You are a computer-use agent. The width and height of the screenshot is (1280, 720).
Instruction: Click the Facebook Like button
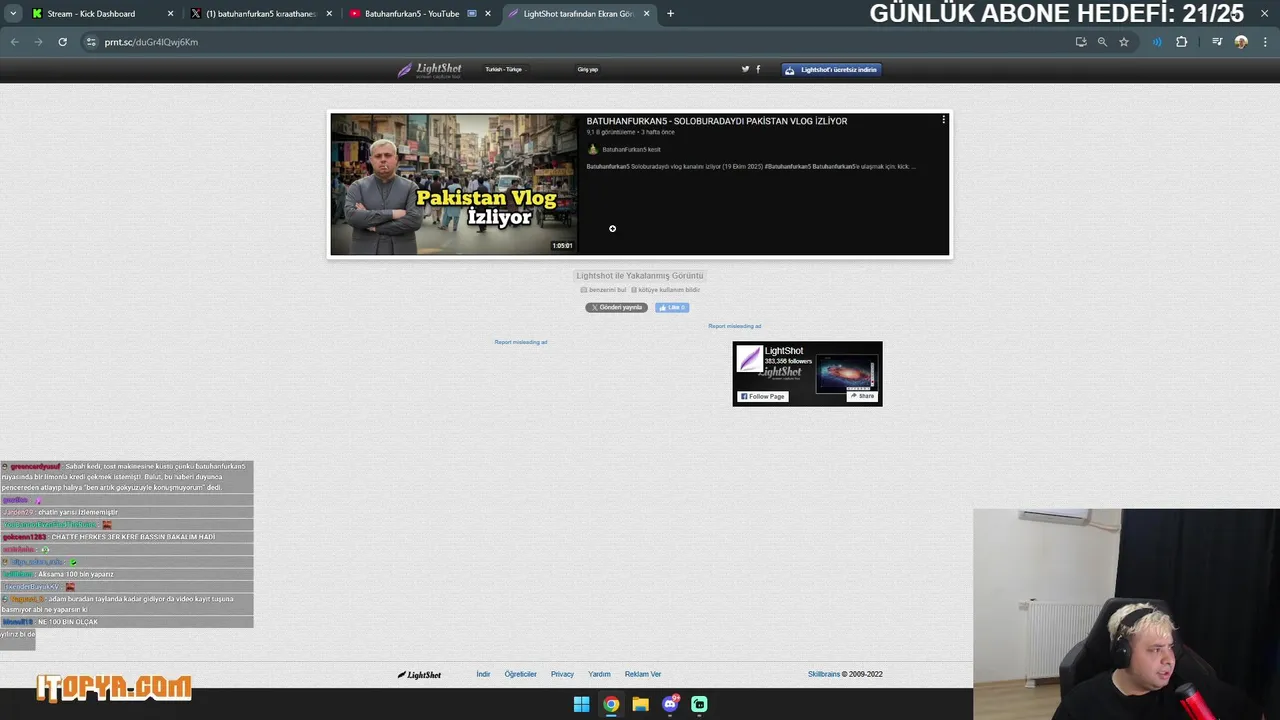(x=672, y=308)
